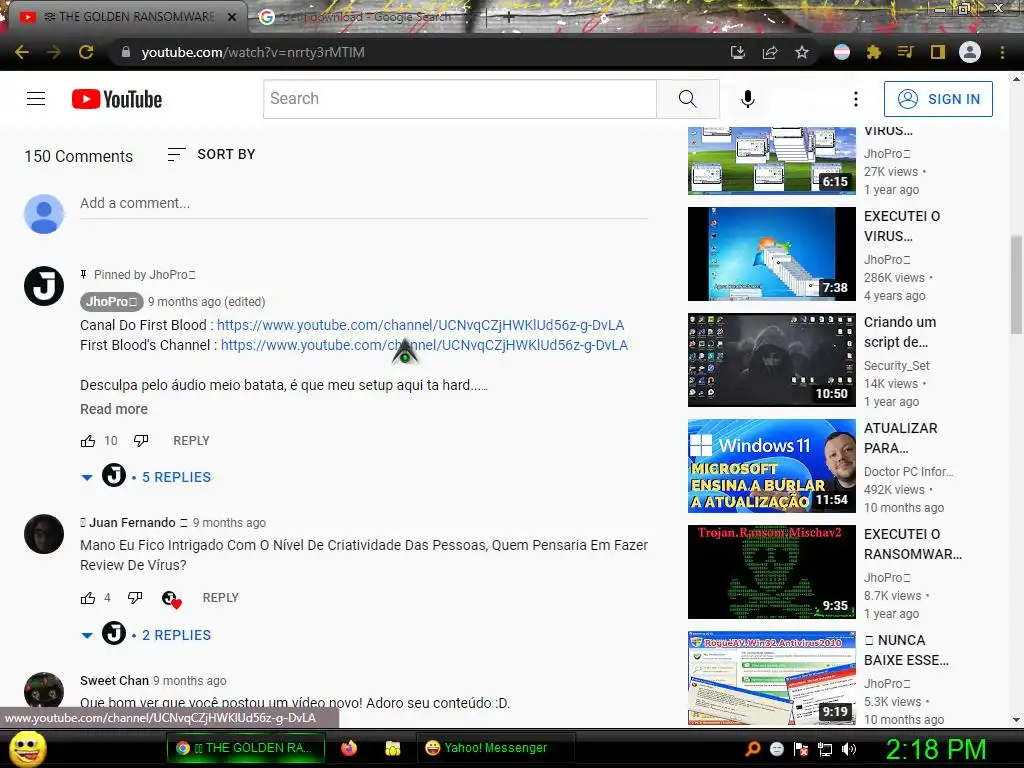Click the tray search magnifier icon
The width and height of the screenshot is (1024, 768).
pyautogui.click(x=753, y=749)
